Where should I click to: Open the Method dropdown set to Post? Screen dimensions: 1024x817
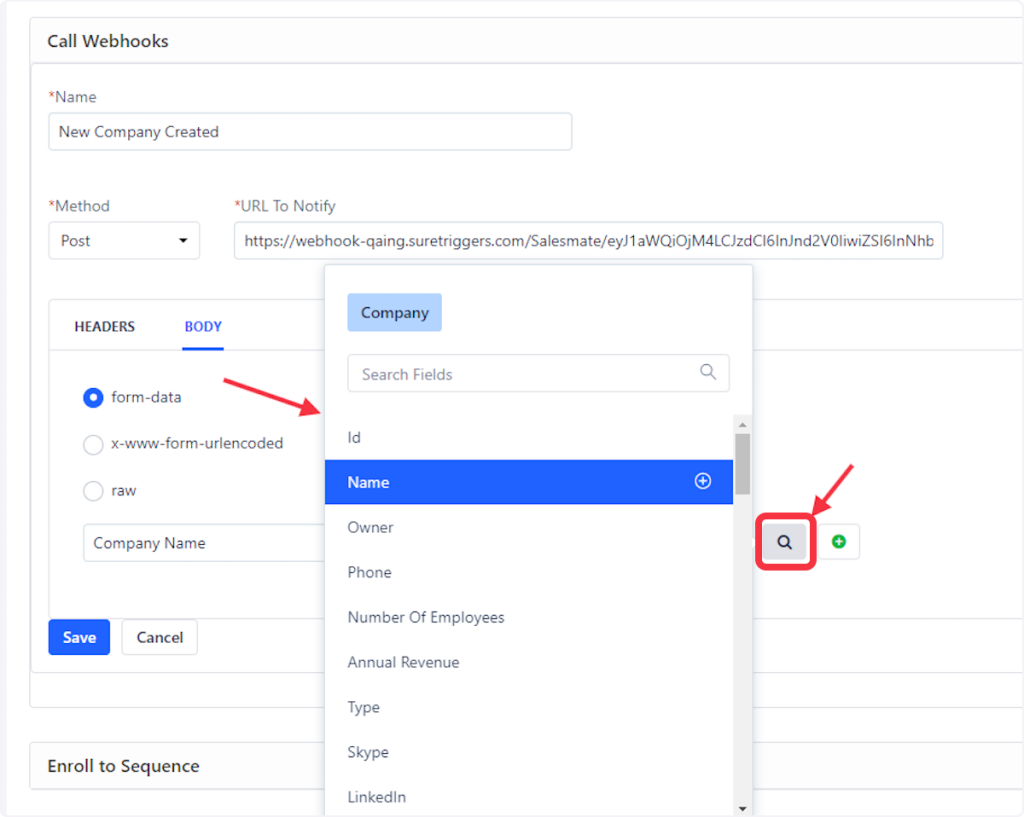[x=124, y=241]
